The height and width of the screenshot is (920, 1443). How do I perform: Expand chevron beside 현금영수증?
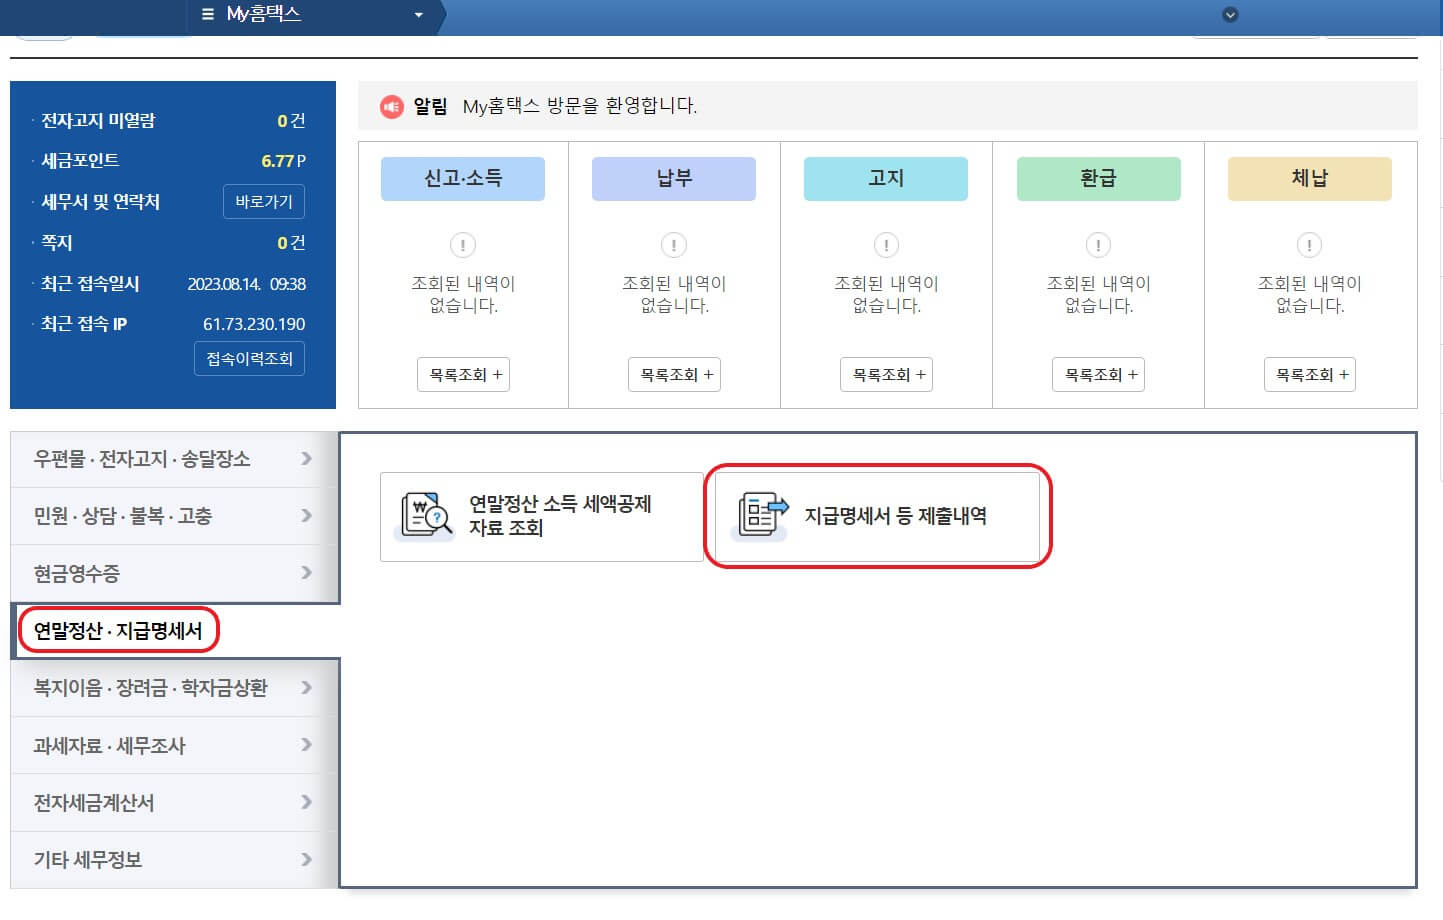307,573
